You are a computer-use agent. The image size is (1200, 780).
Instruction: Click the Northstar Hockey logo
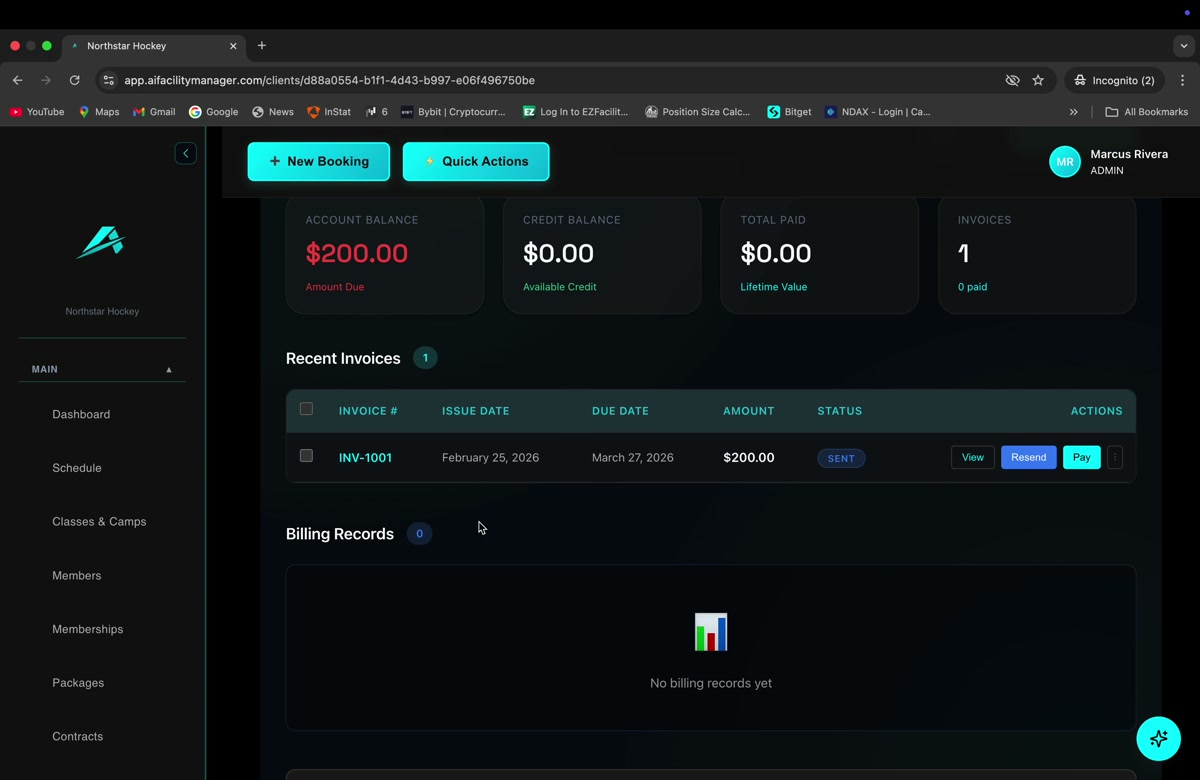tap(101, 242)
